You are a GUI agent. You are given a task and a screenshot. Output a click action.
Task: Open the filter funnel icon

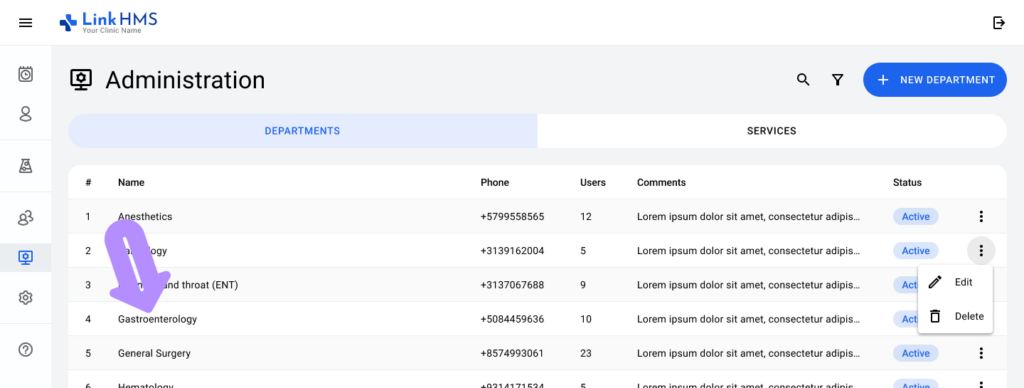pos(837,80)
